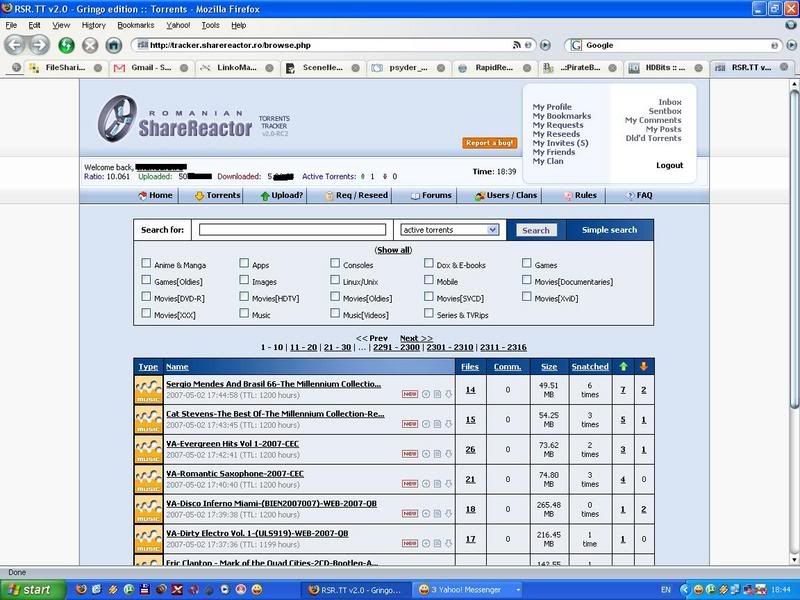
Task: Click the download arrow icon on Sergio Mendes row
Action: [x=448, y=394]
